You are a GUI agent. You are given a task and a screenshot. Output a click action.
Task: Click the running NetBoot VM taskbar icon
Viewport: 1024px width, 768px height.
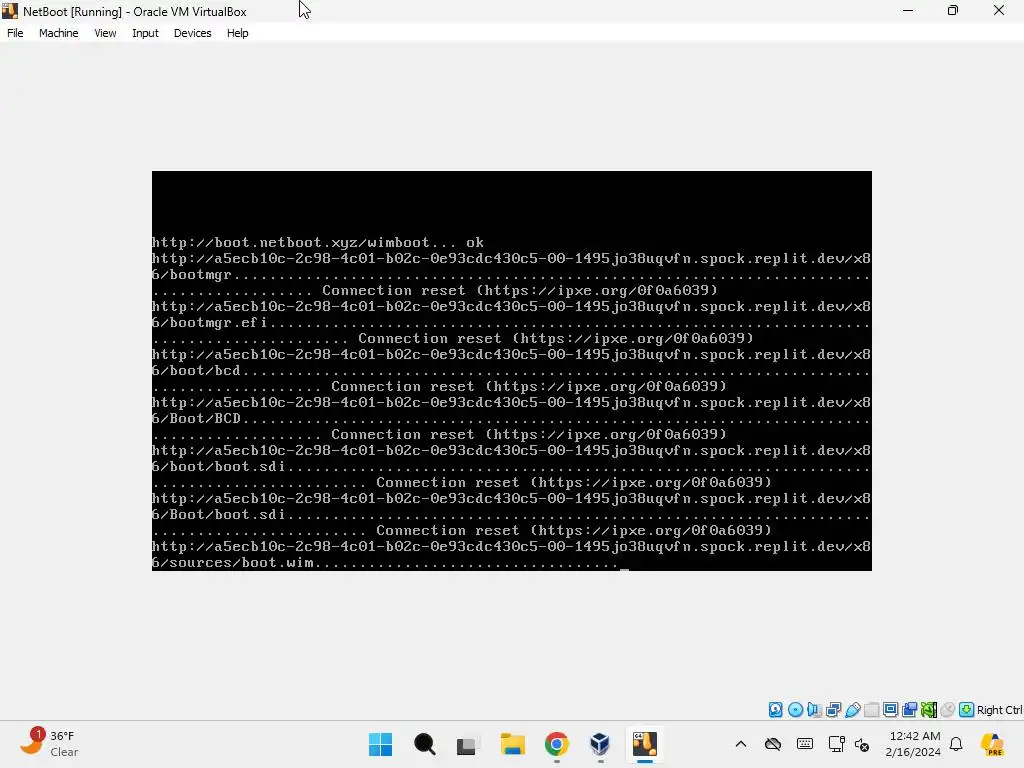click(645, 744)
